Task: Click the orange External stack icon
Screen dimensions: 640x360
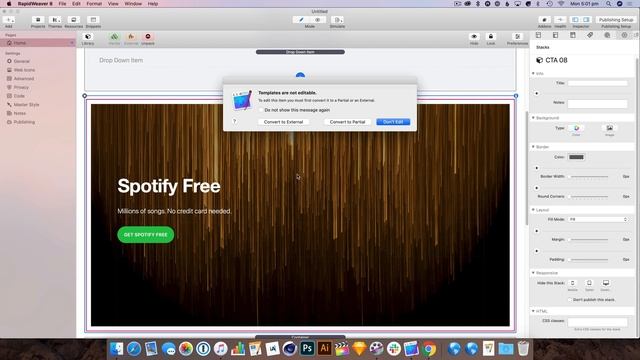Action: click(x=131, y=37)
